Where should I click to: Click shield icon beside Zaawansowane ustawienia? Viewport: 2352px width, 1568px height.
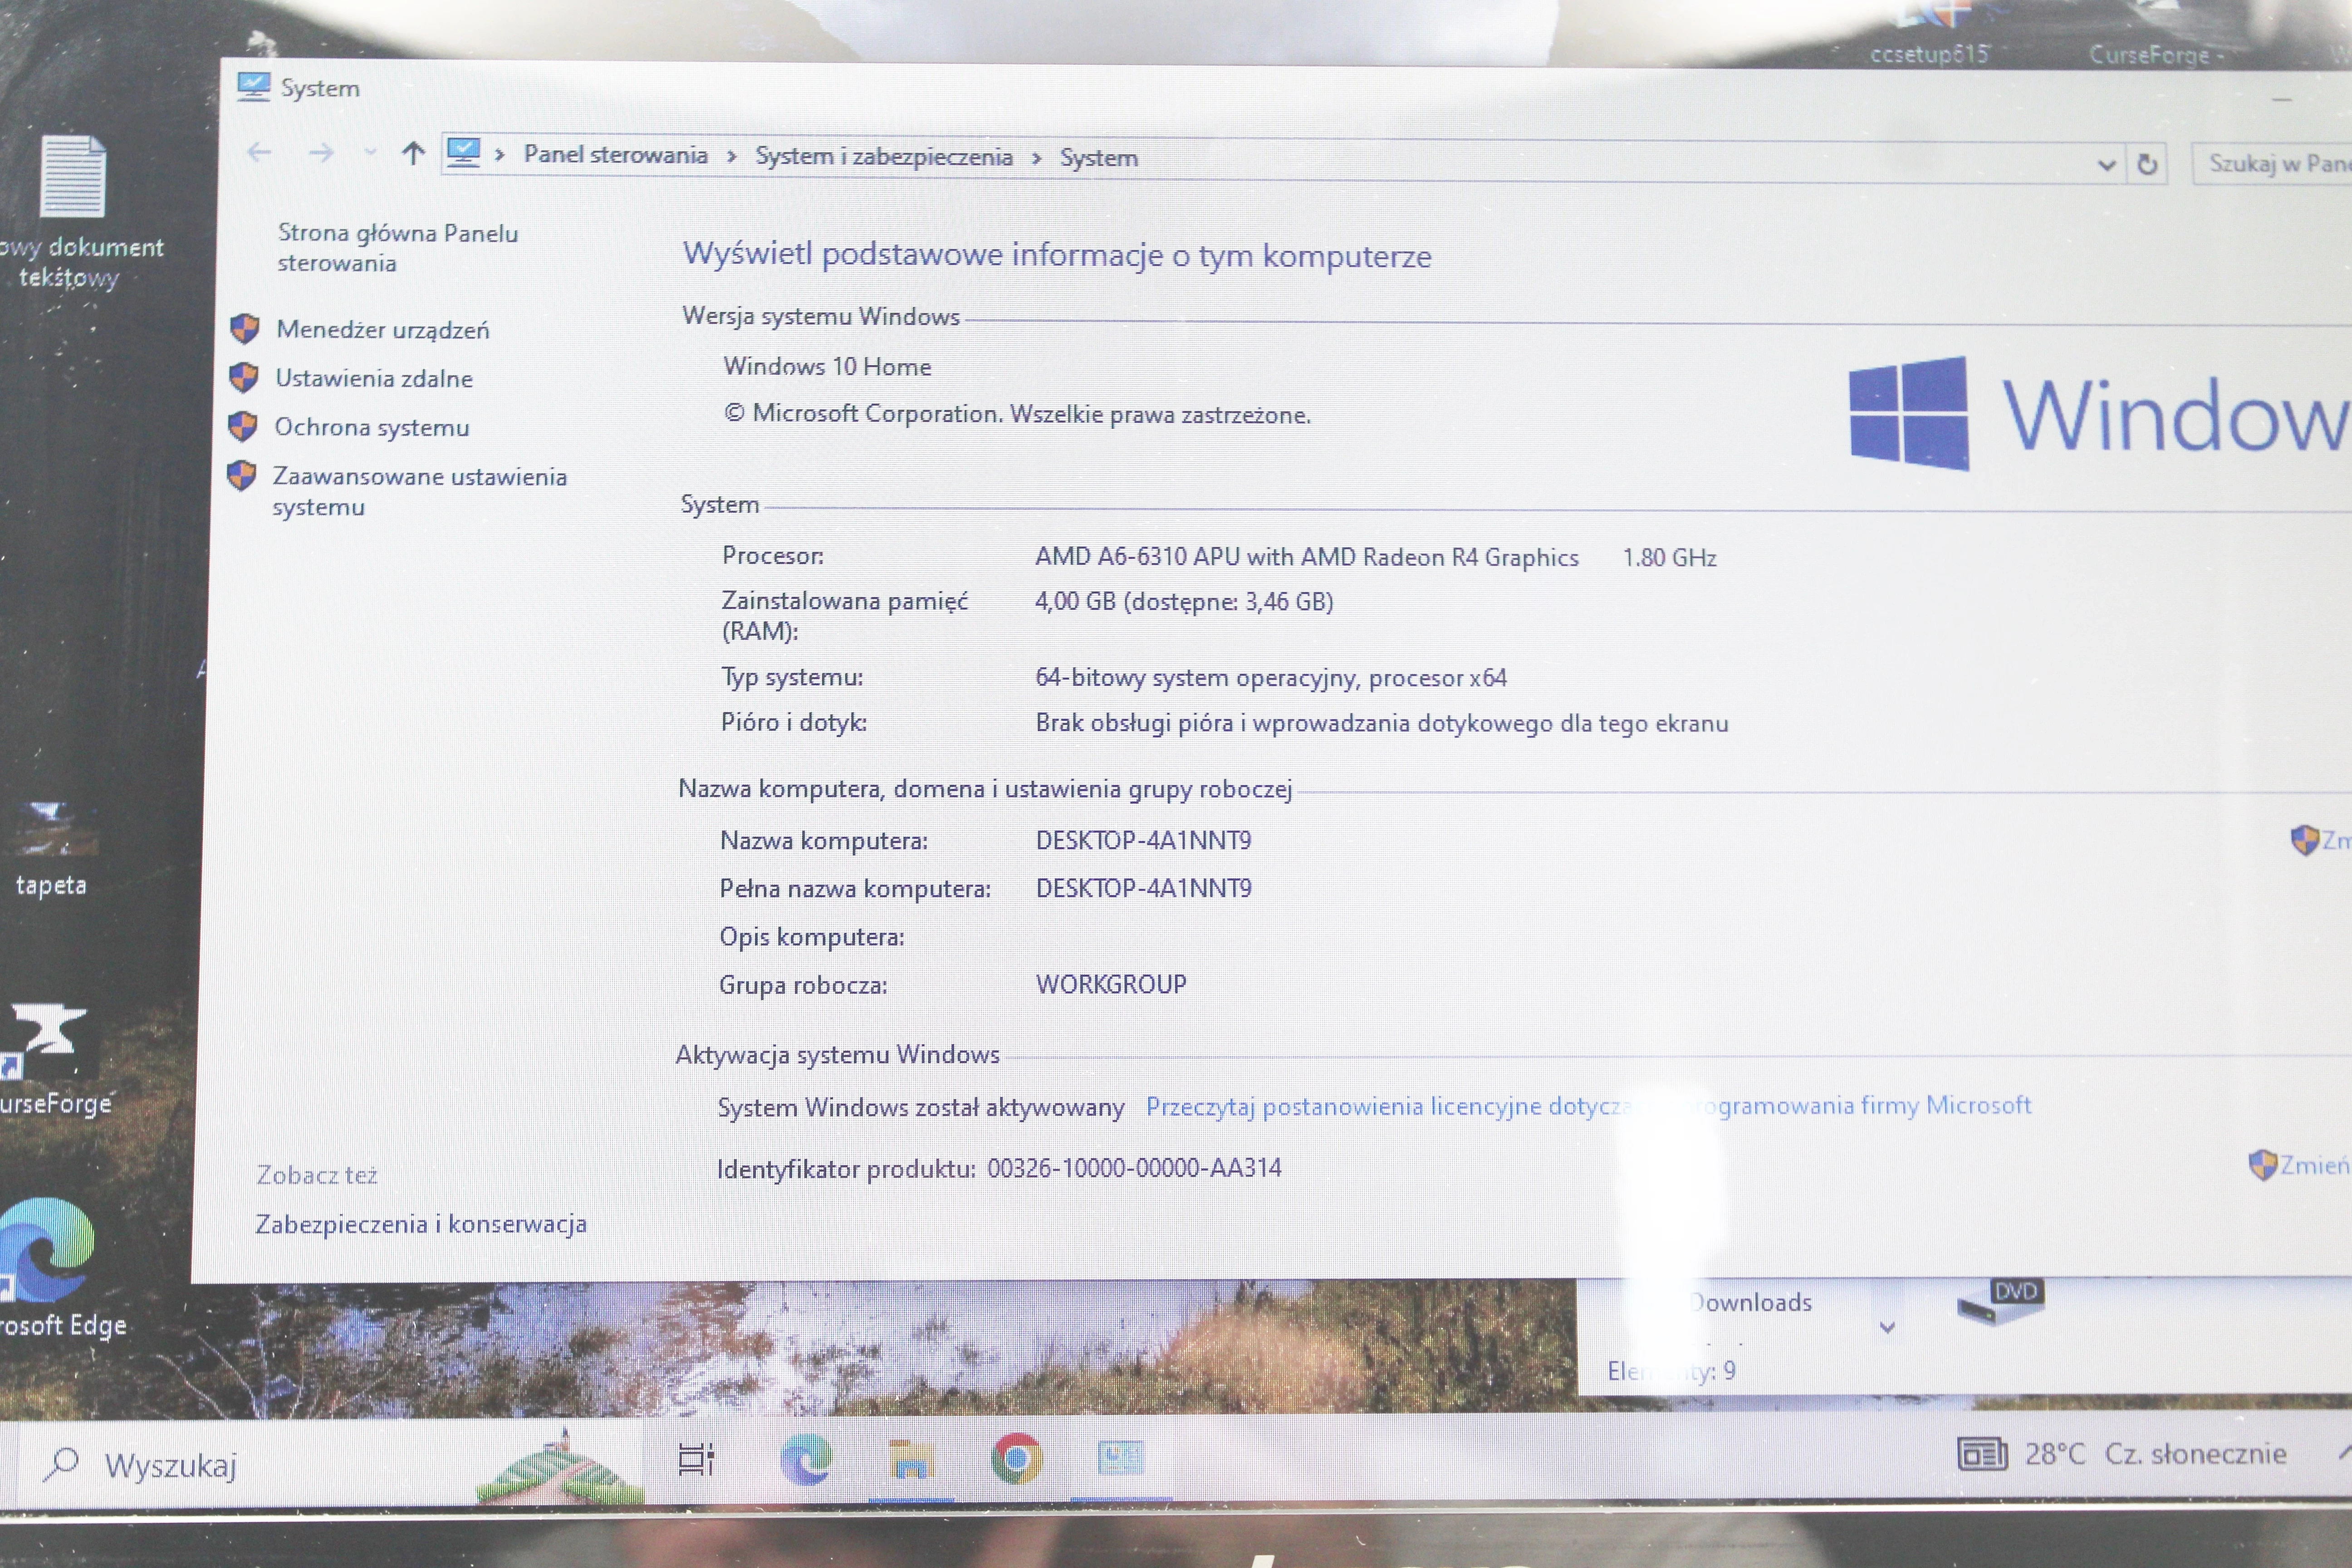[x=241, y=475]
